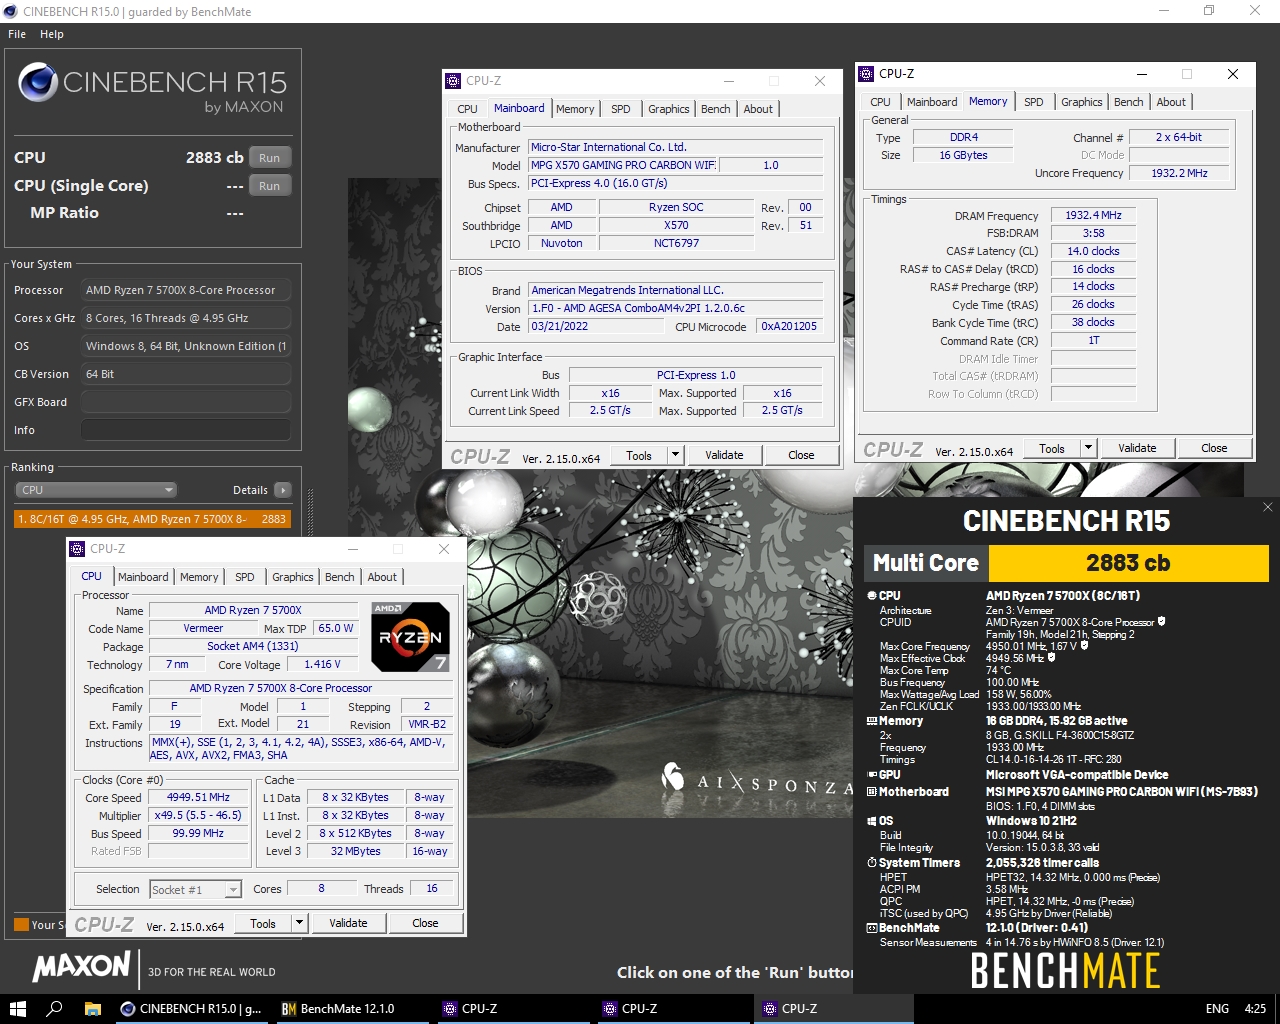This screenshot has width=1280, height=1024.
Task: Open Bench tab in Memory CPU-Z window
Action: pyautogui.click(x=1129, y=102)
